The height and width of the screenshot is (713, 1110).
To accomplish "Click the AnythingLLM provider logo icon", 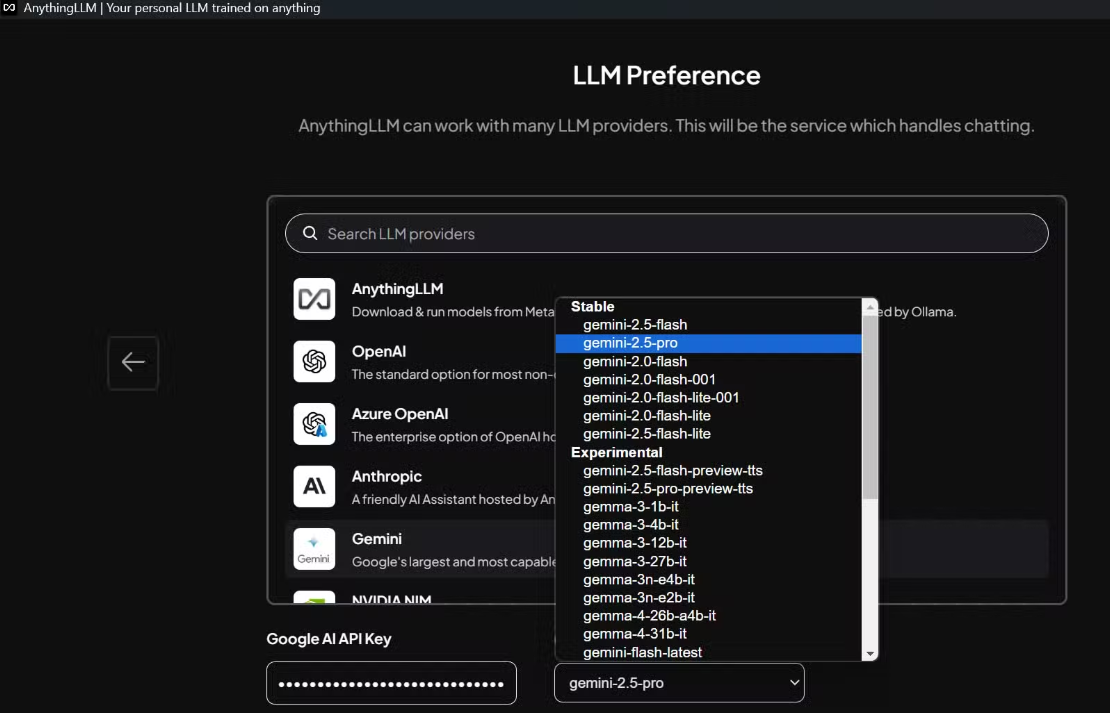I will [x=314, y=299].
